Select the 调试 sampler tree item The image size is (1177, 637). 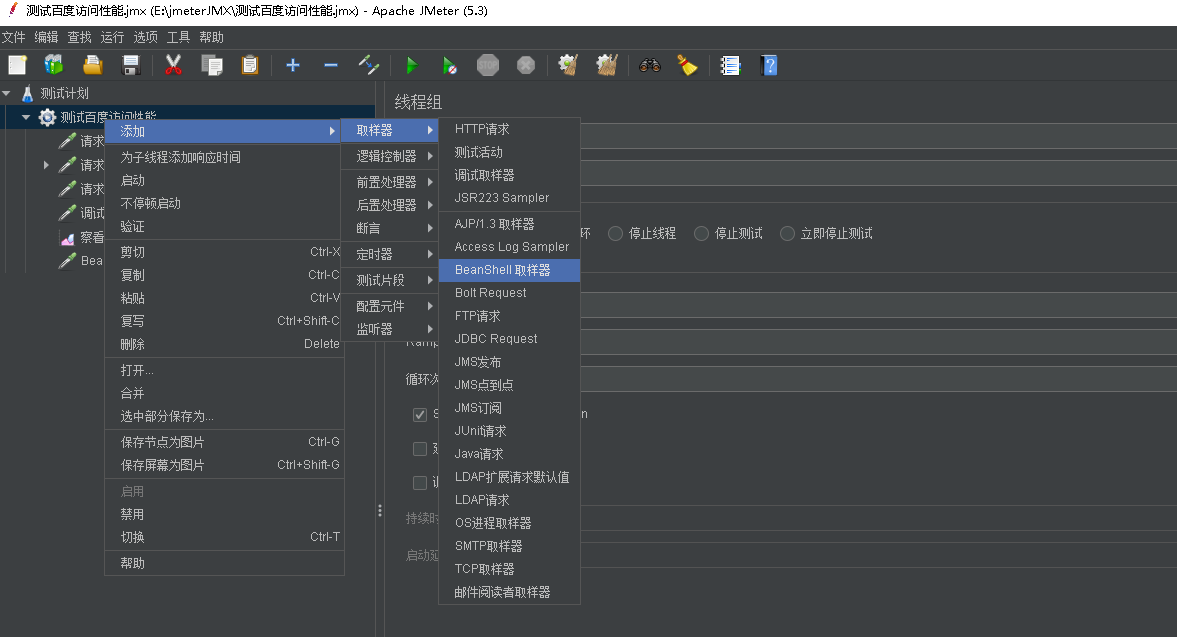tap(82, 213)
